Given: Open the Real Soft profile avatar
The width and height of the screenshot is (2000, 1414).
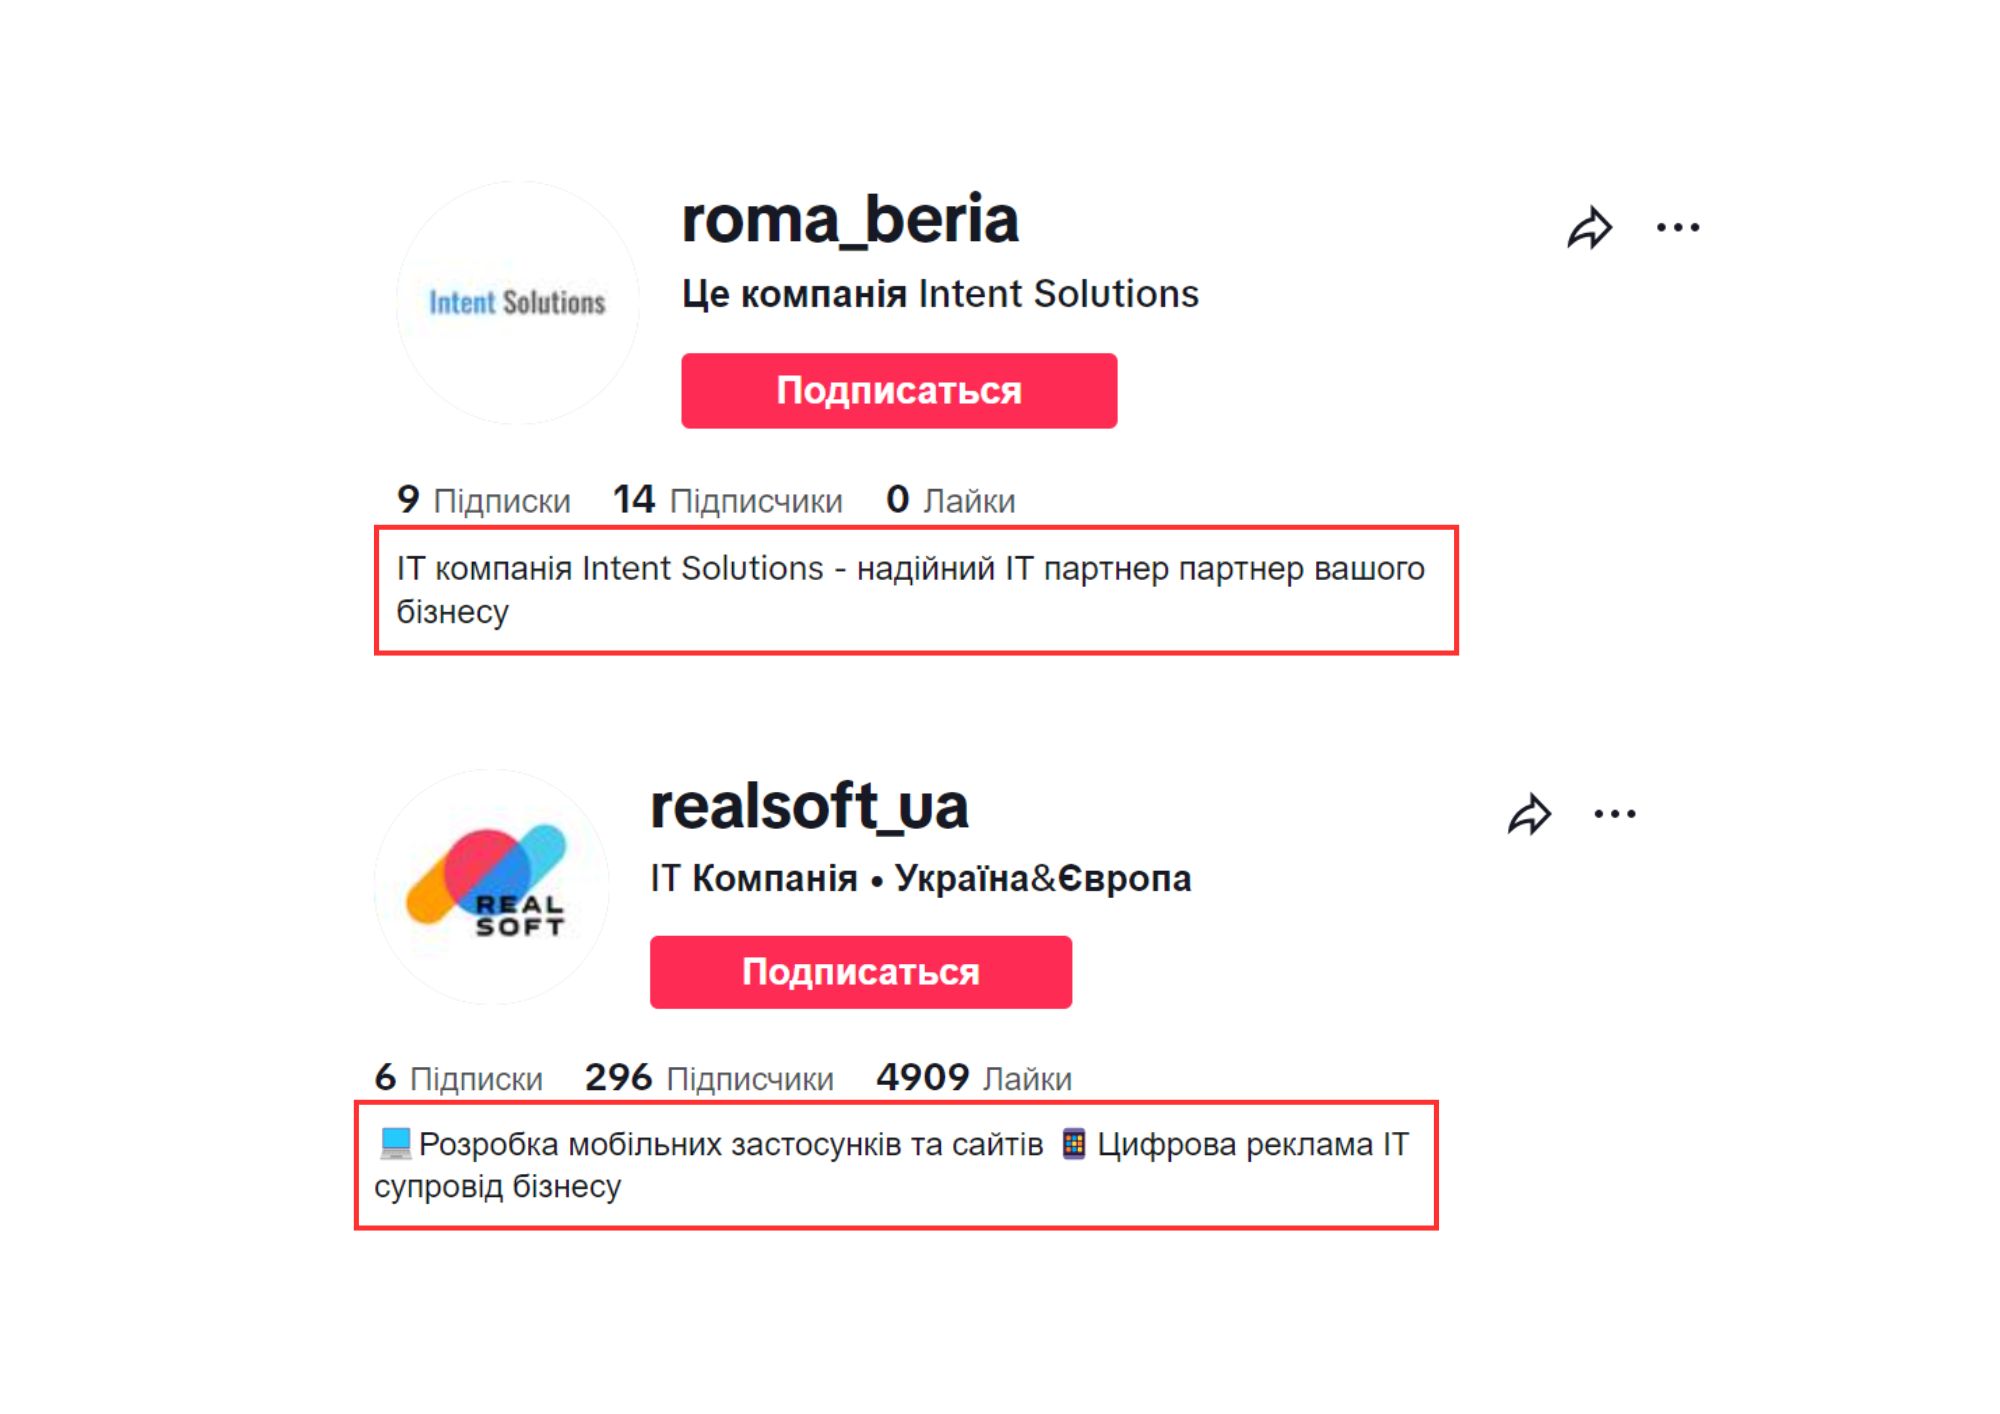Looking at the screenshot, I should coord(490,886).
